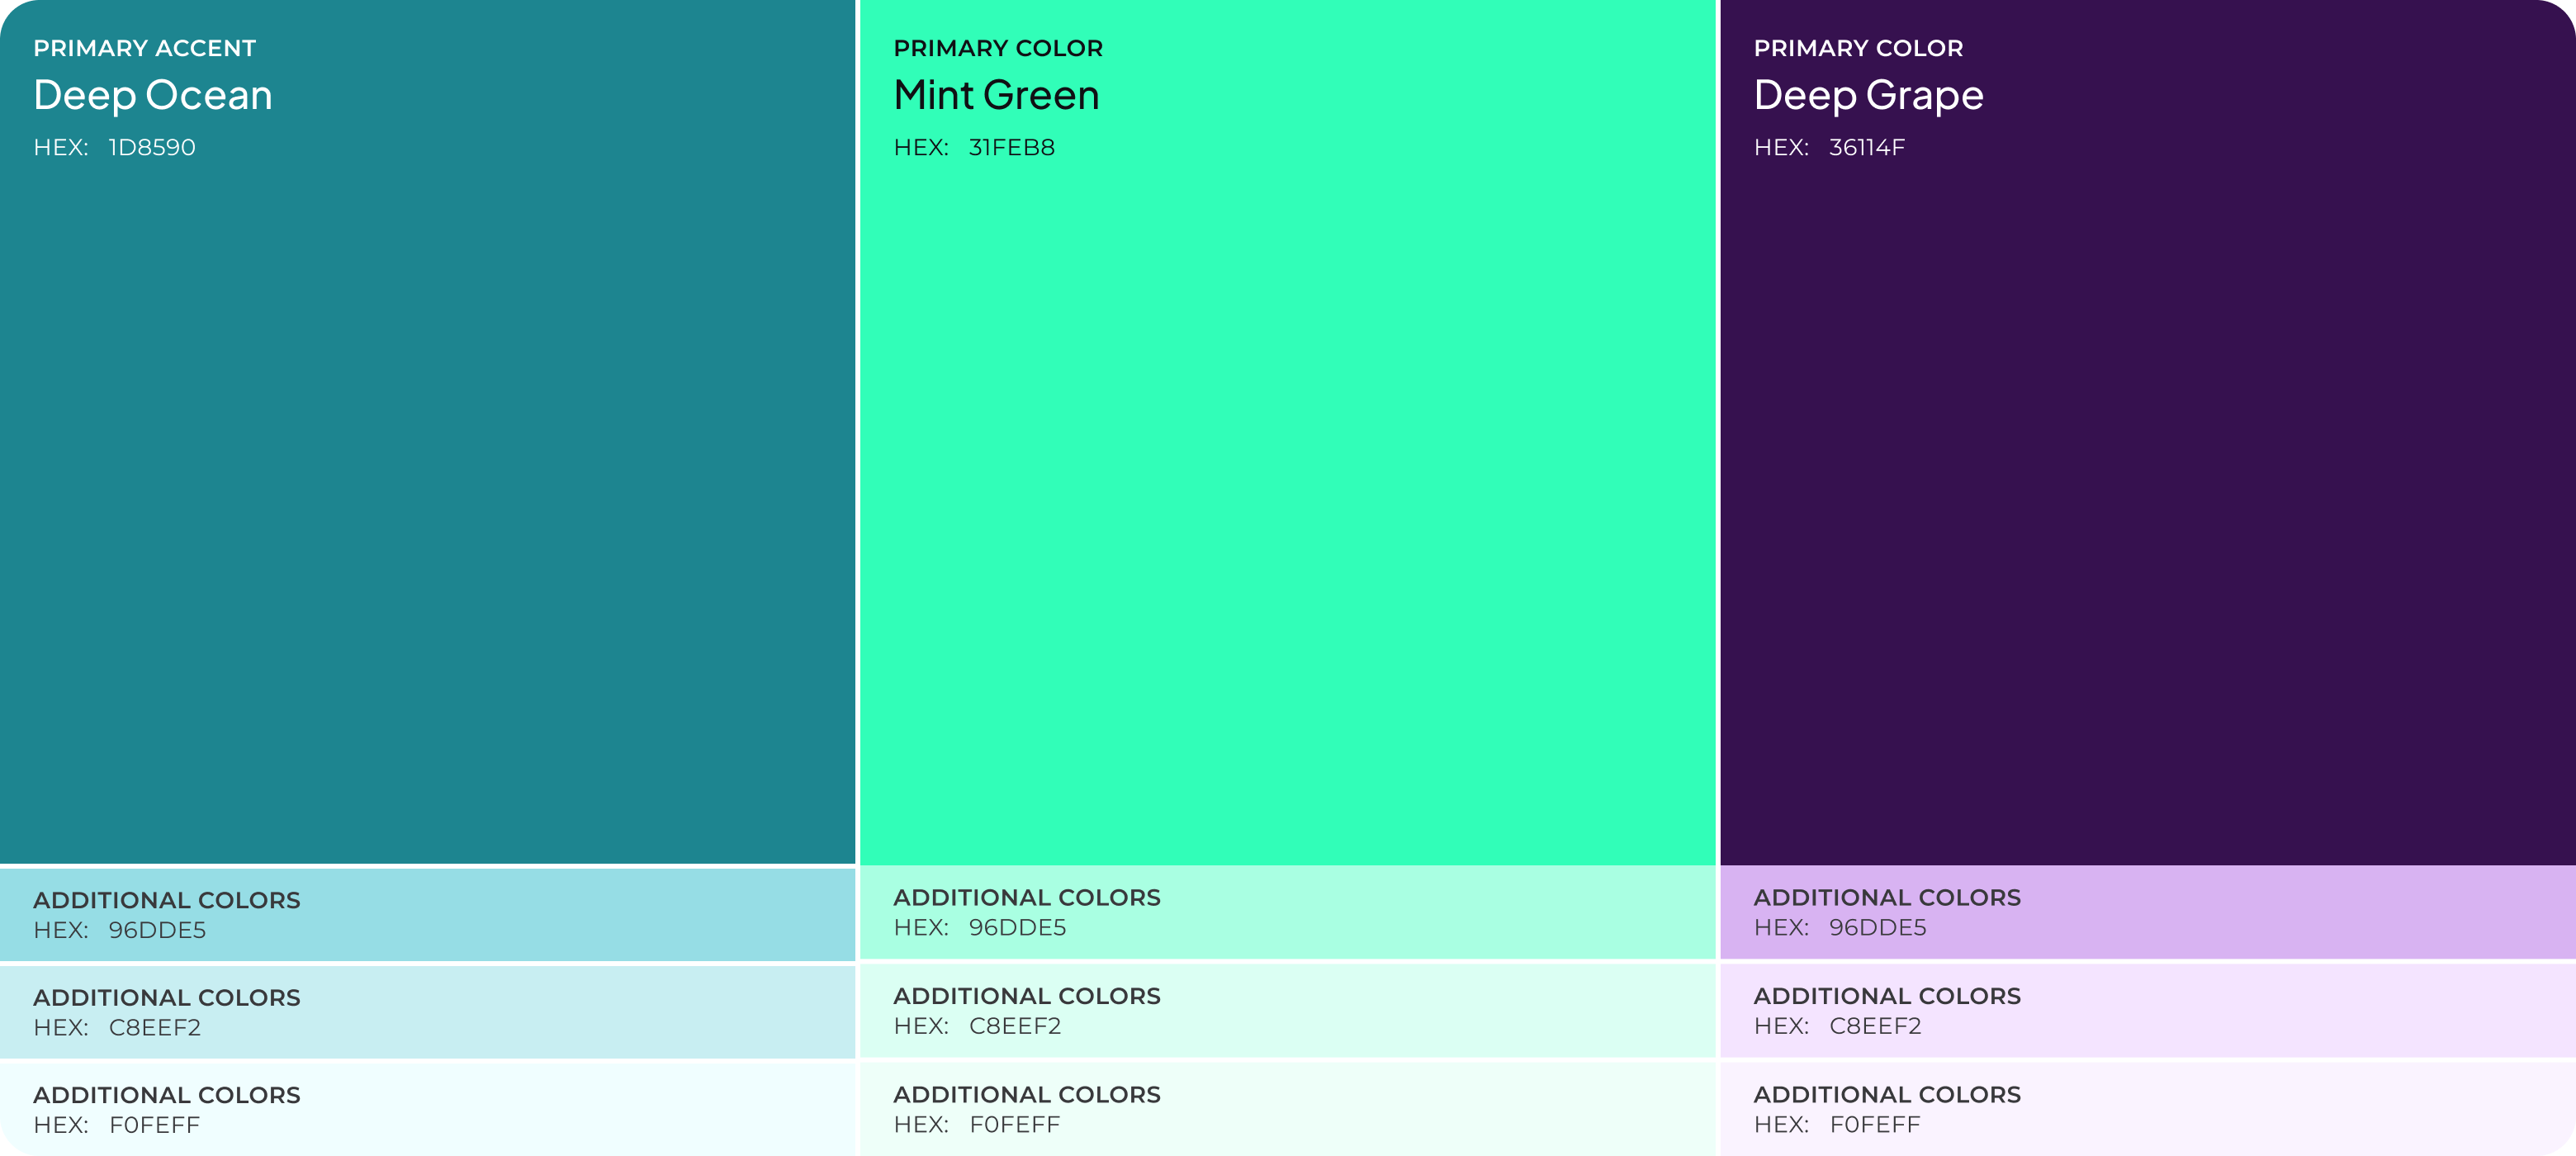Image resolution: width=2576 pixels, height=1156 pixels.
Task: Click the hex value 31FEB8
Action: [x=1011, y=148]
